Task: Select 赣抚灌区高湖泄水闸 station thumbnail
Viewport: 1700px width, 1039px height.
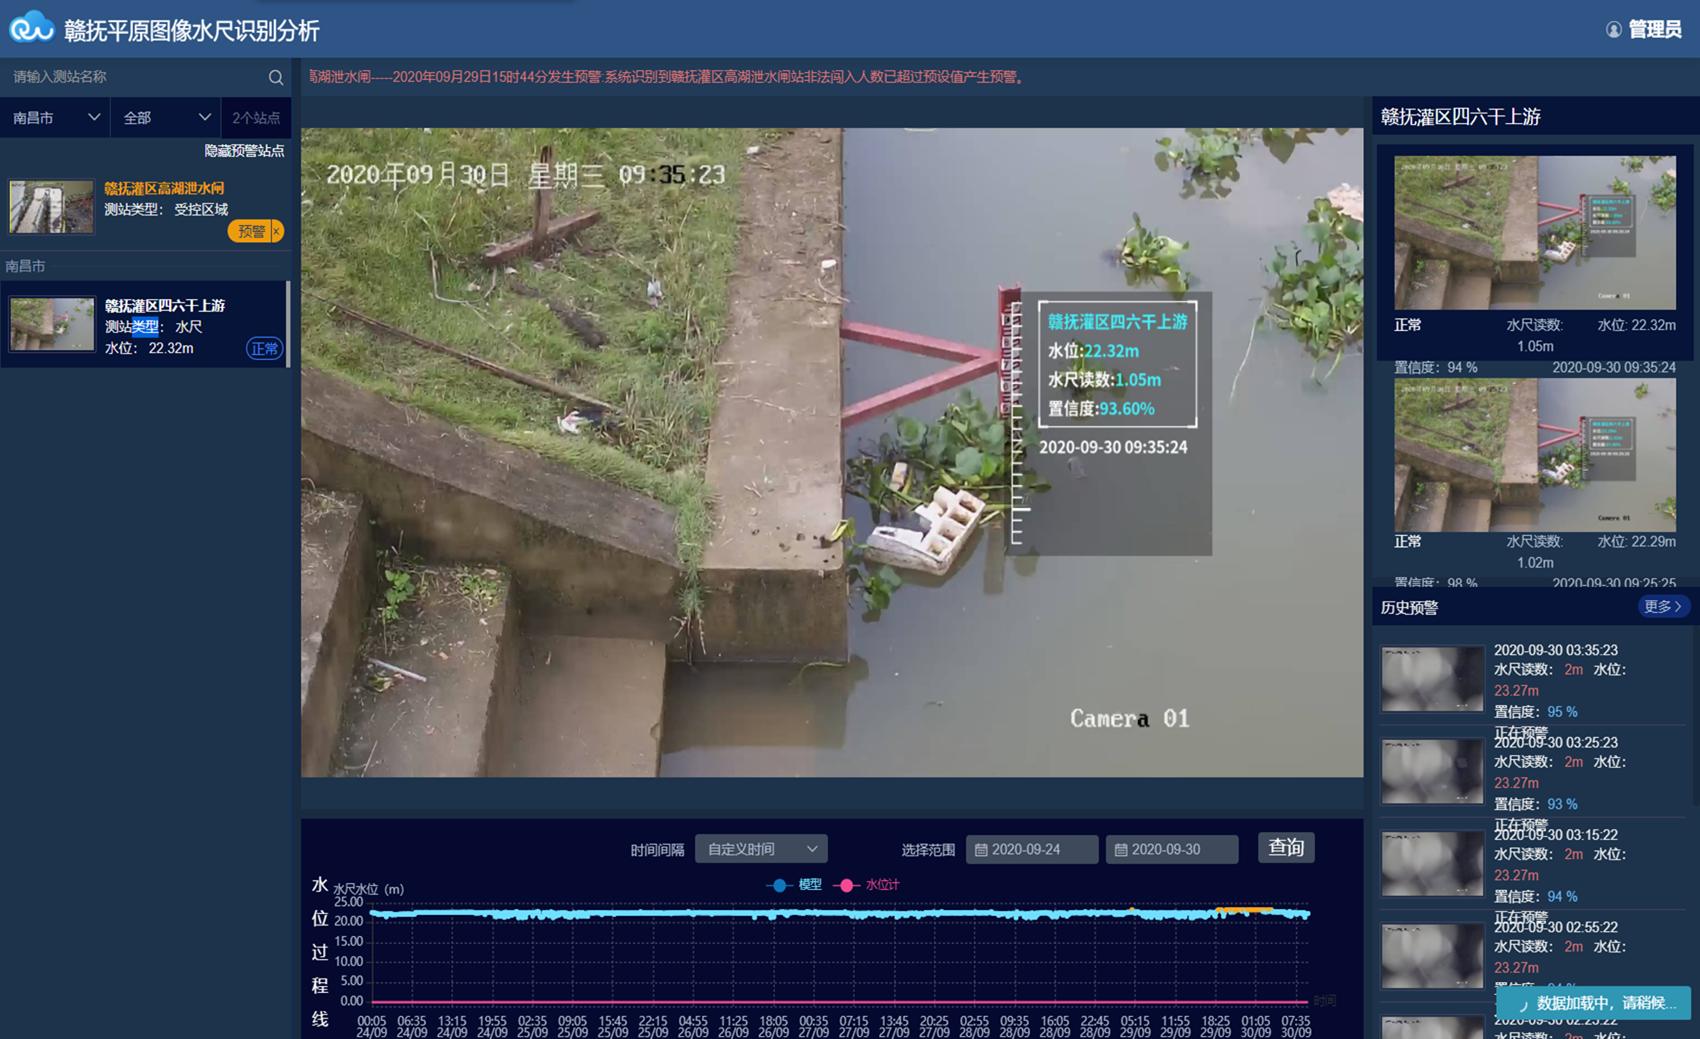Action: 52,206
